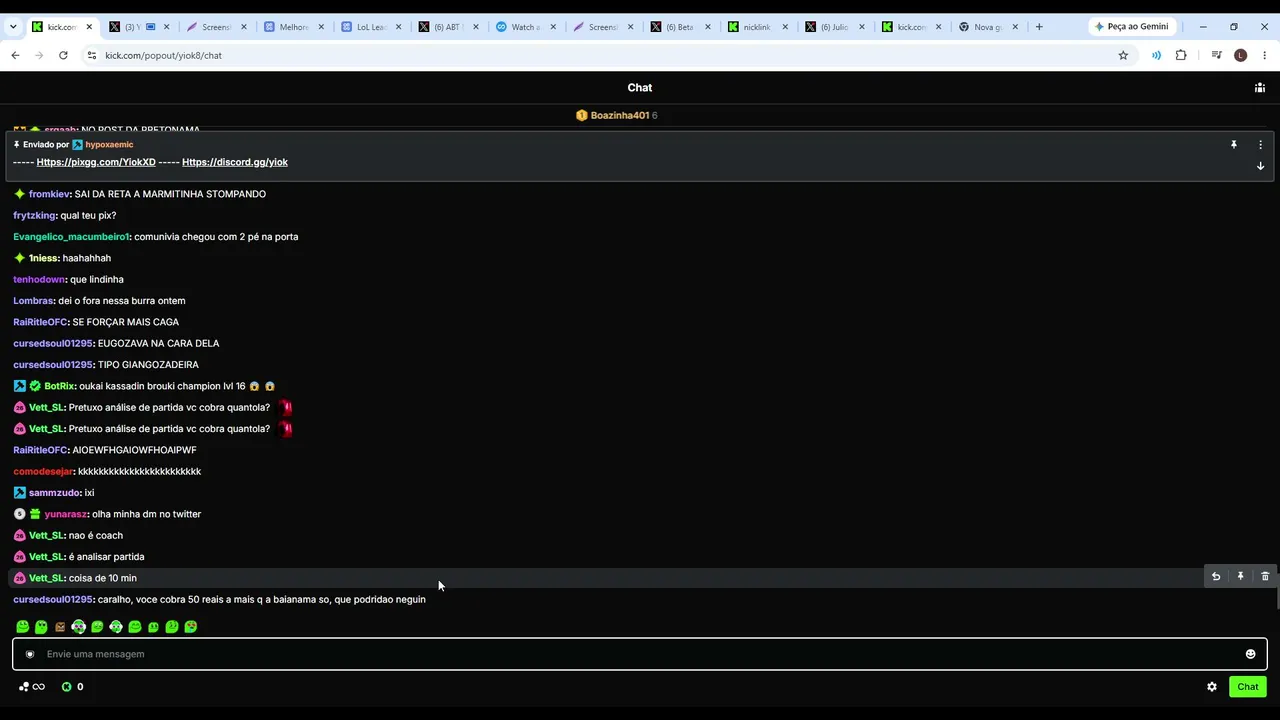
Task: Expand the pinned message with the down arrow
Action: [x=1260, y=166]
